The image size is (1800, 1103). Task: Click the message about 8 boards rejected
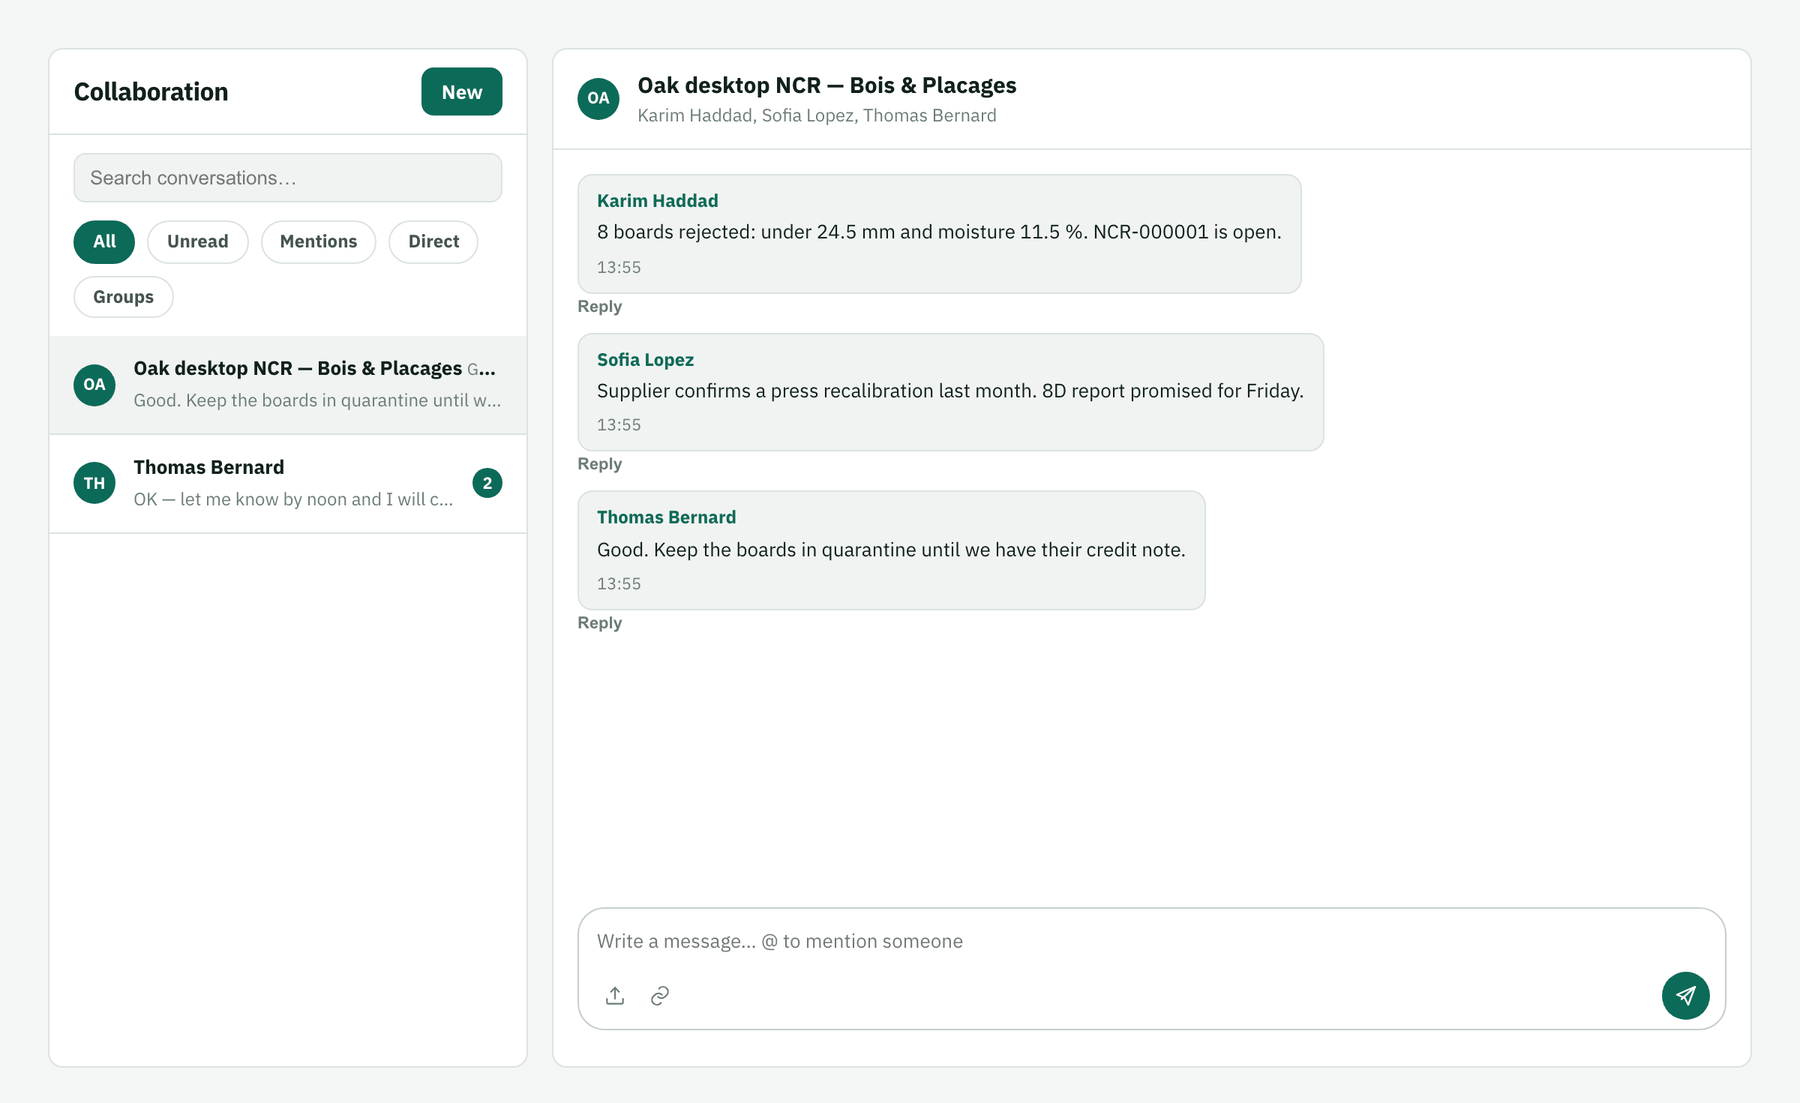939,232
